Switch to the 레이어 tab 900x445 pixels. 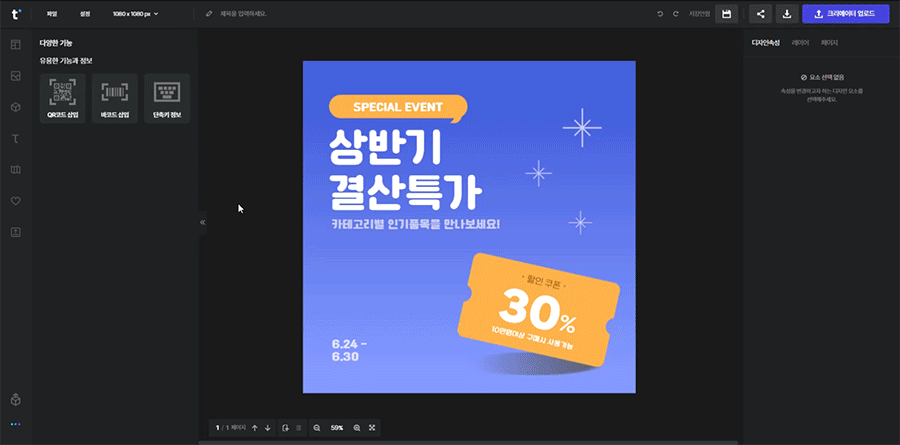coord(800,43)
